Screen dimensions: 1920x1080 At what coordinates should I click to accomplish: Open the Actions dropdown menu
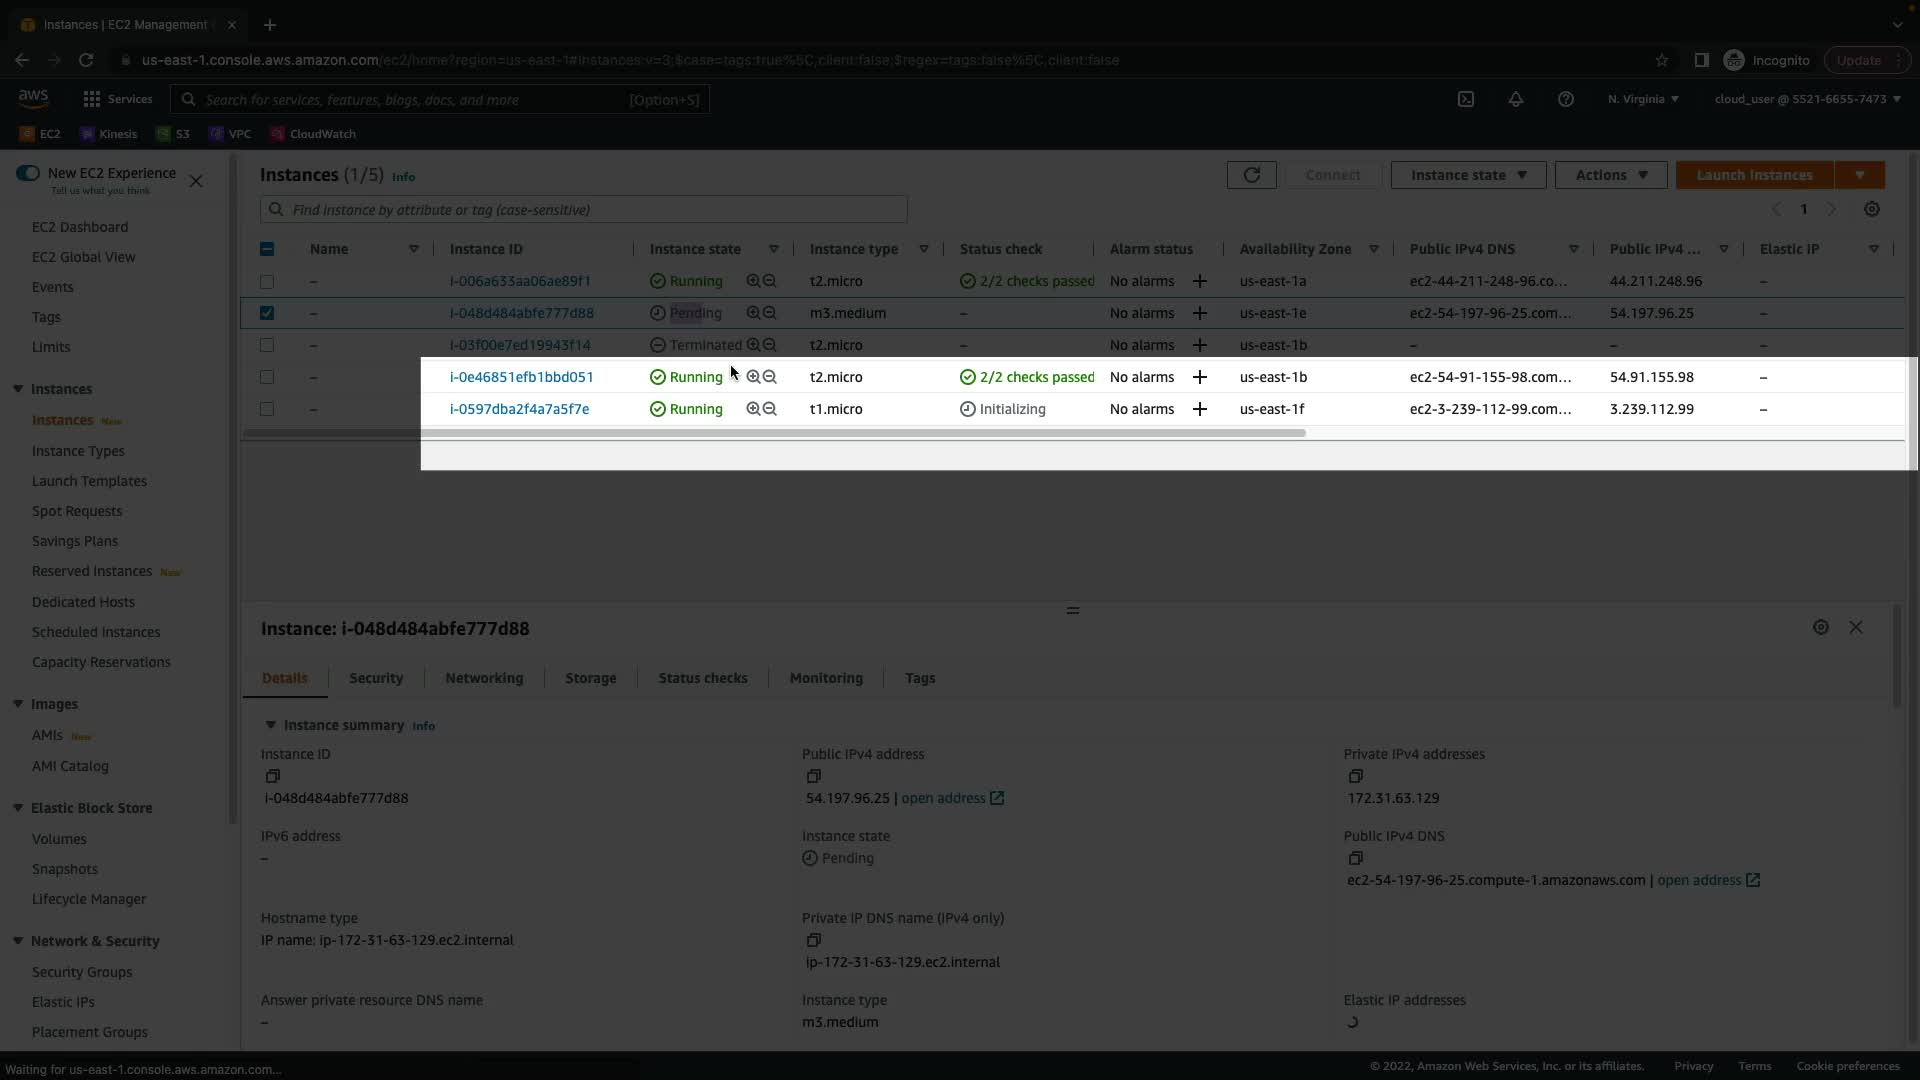click(1610, 175)
